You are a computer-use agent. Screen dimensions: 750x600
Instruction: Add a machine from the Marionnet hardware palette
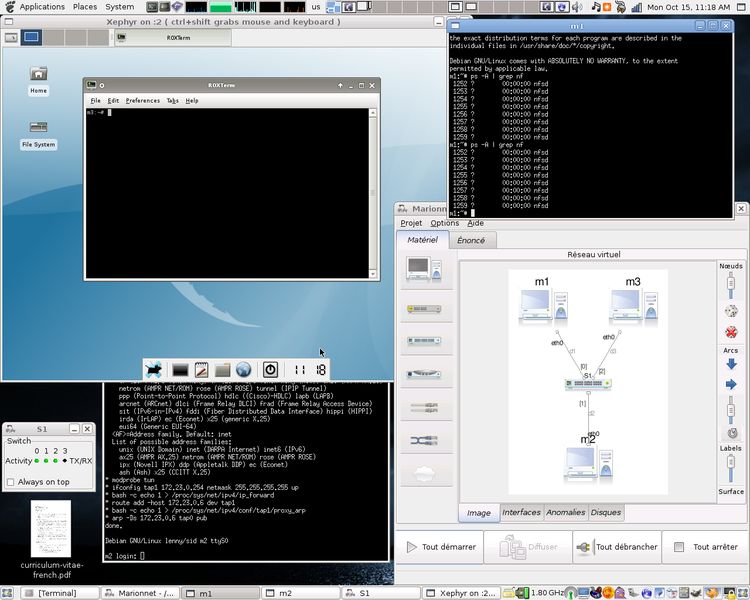click(425, 269)
